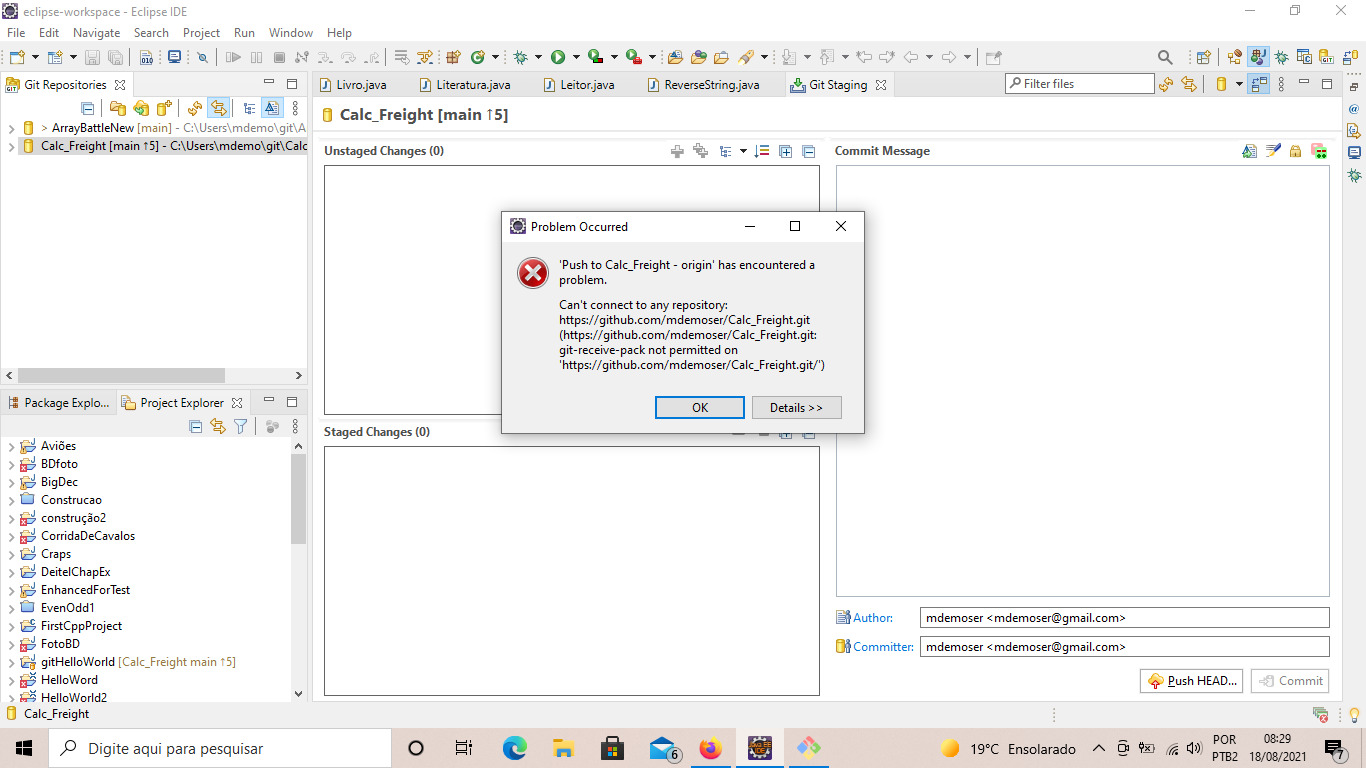Refresh the Git Repositories view

click(195, 108)
